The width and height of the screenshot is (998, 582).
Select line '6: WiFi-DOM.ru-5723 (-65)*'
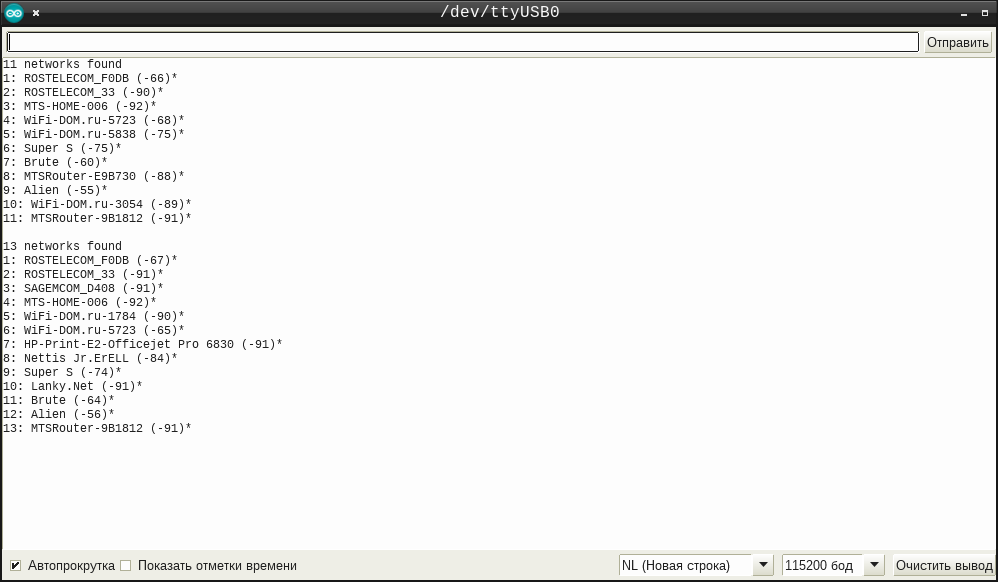tap(94, 330)
